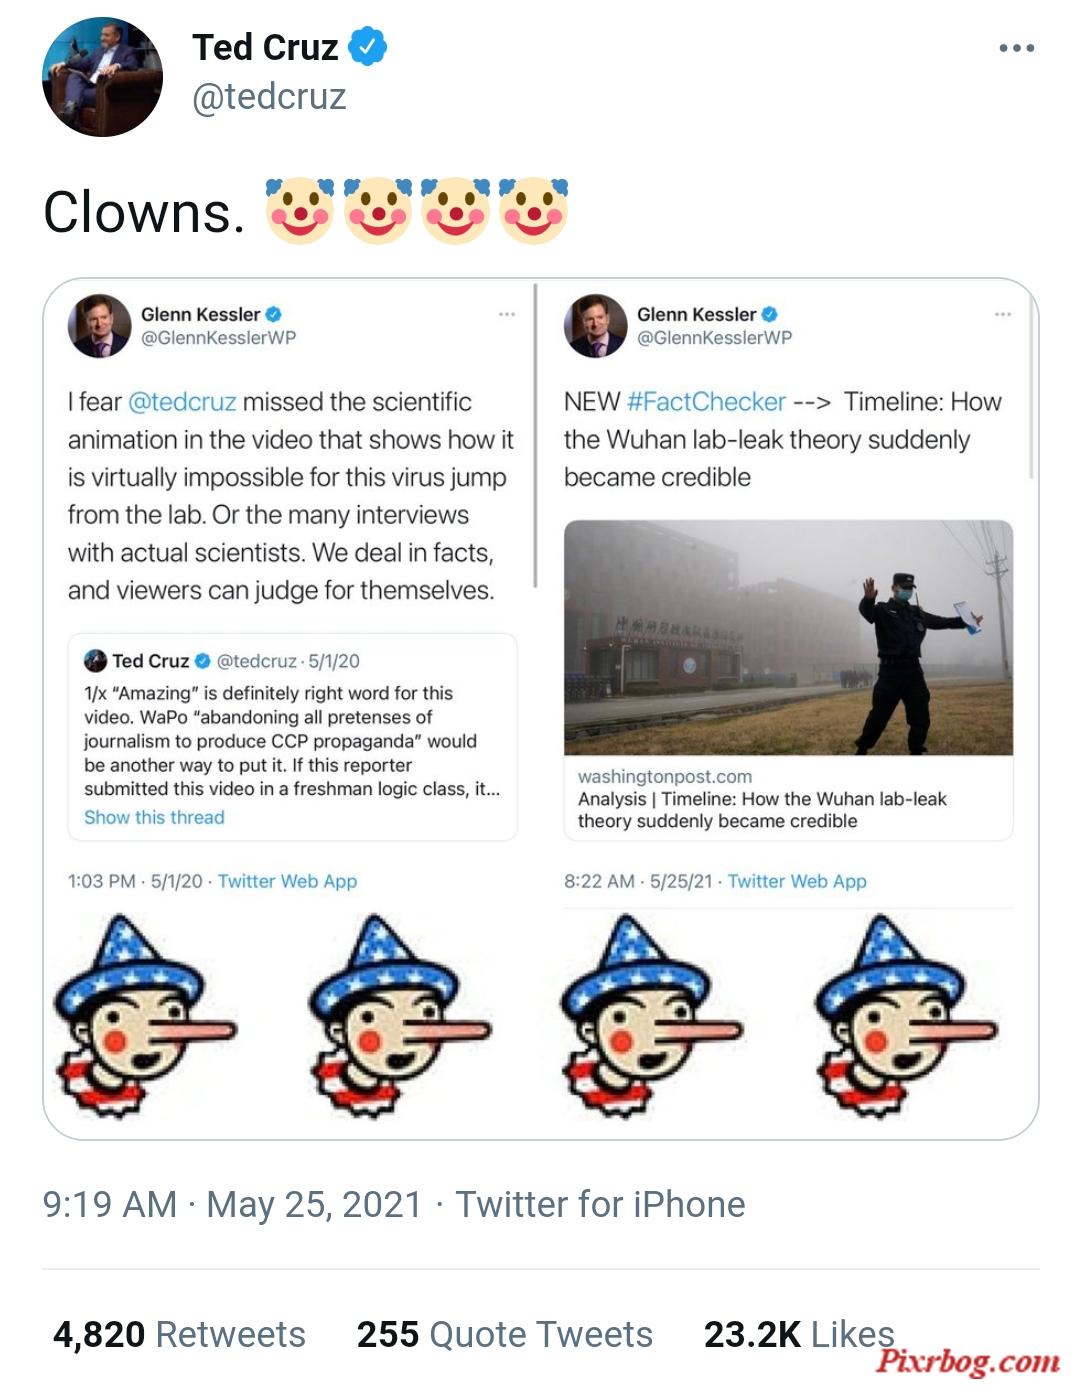1080x1394 pixels.
Task: Open the Wuhan lab article image
Action: pos(788,637)
